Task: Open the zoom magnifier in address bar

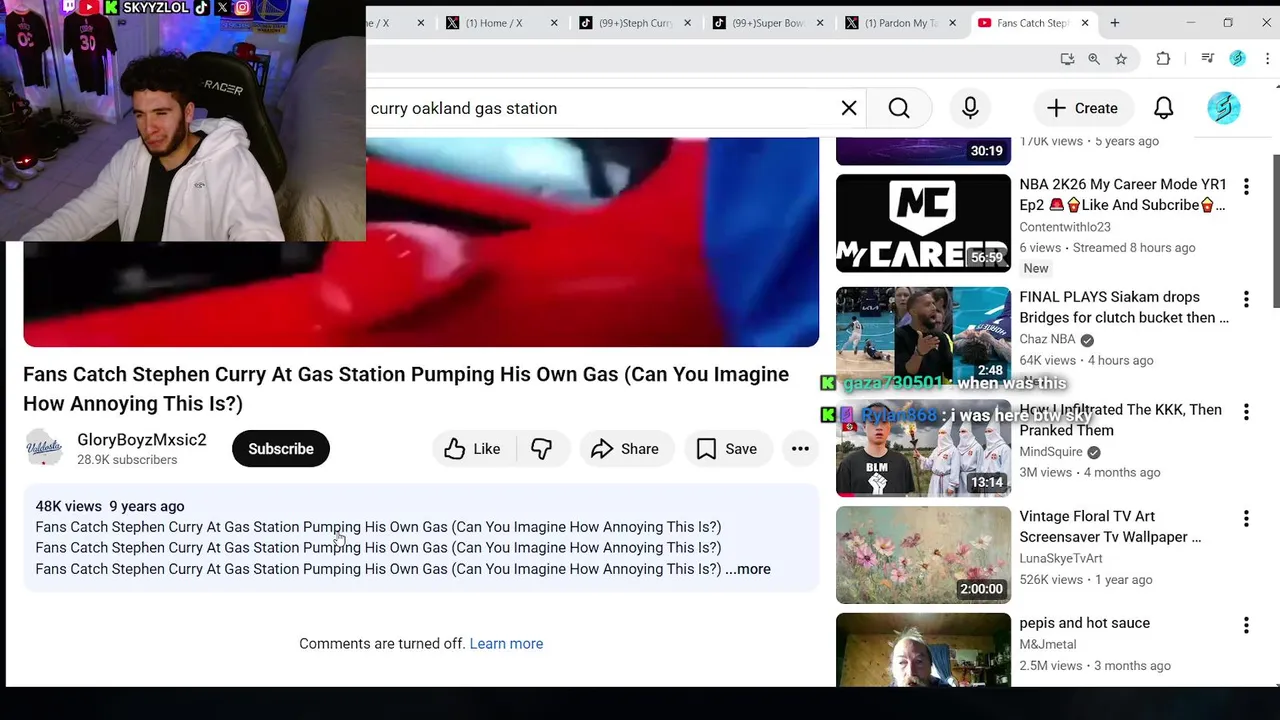Action: (1094, 59)
